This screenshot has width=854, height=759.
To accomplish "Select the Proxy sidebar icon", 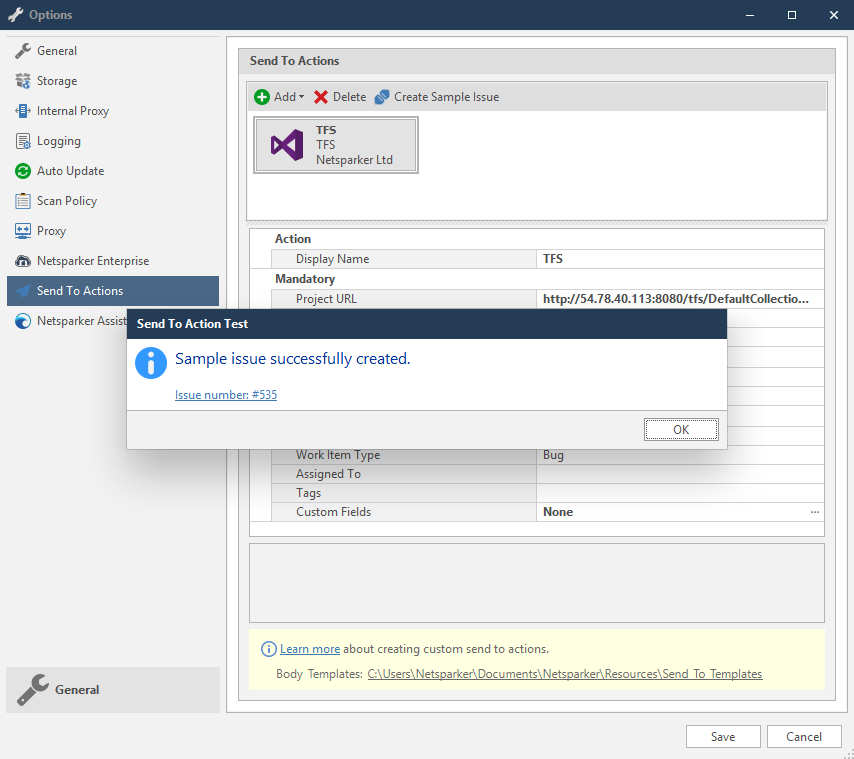I will 22,230.
